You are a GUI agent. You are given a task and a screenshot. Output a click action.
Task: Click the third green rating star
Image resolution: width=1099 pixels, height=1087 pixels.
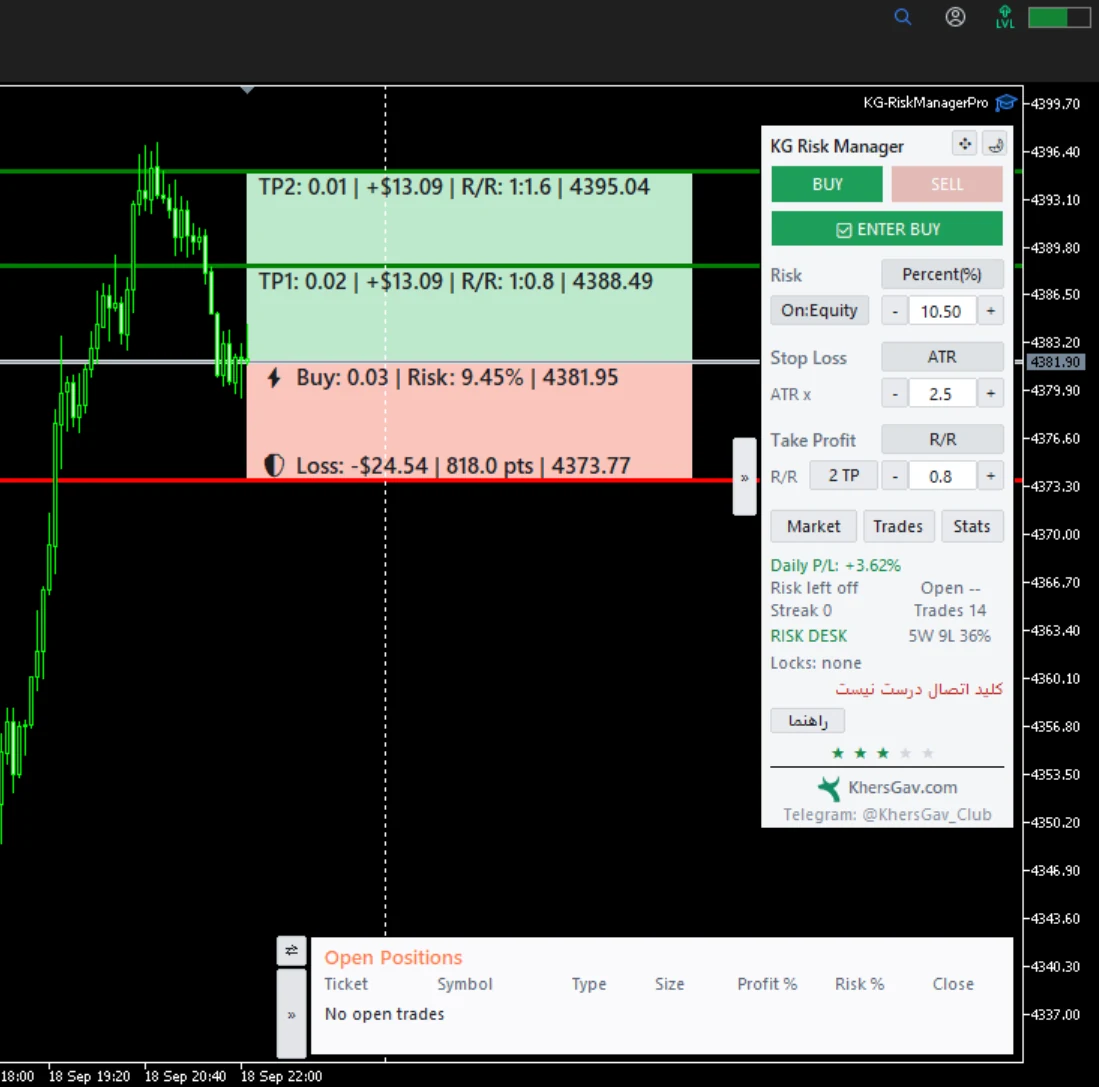click(x=882, y=753)
